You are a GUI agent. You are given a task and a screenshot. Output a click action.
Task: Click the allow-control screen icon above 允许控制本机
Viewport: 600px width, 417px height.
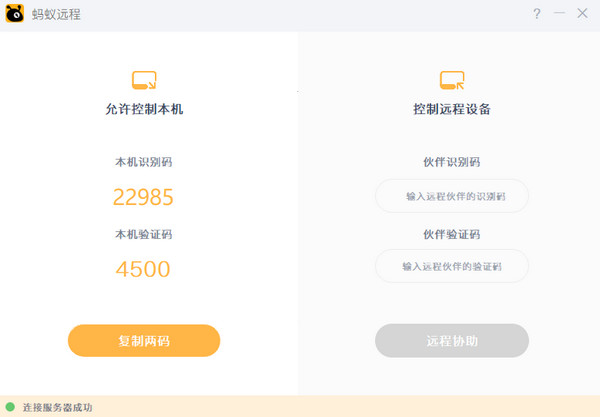[144, 80]
